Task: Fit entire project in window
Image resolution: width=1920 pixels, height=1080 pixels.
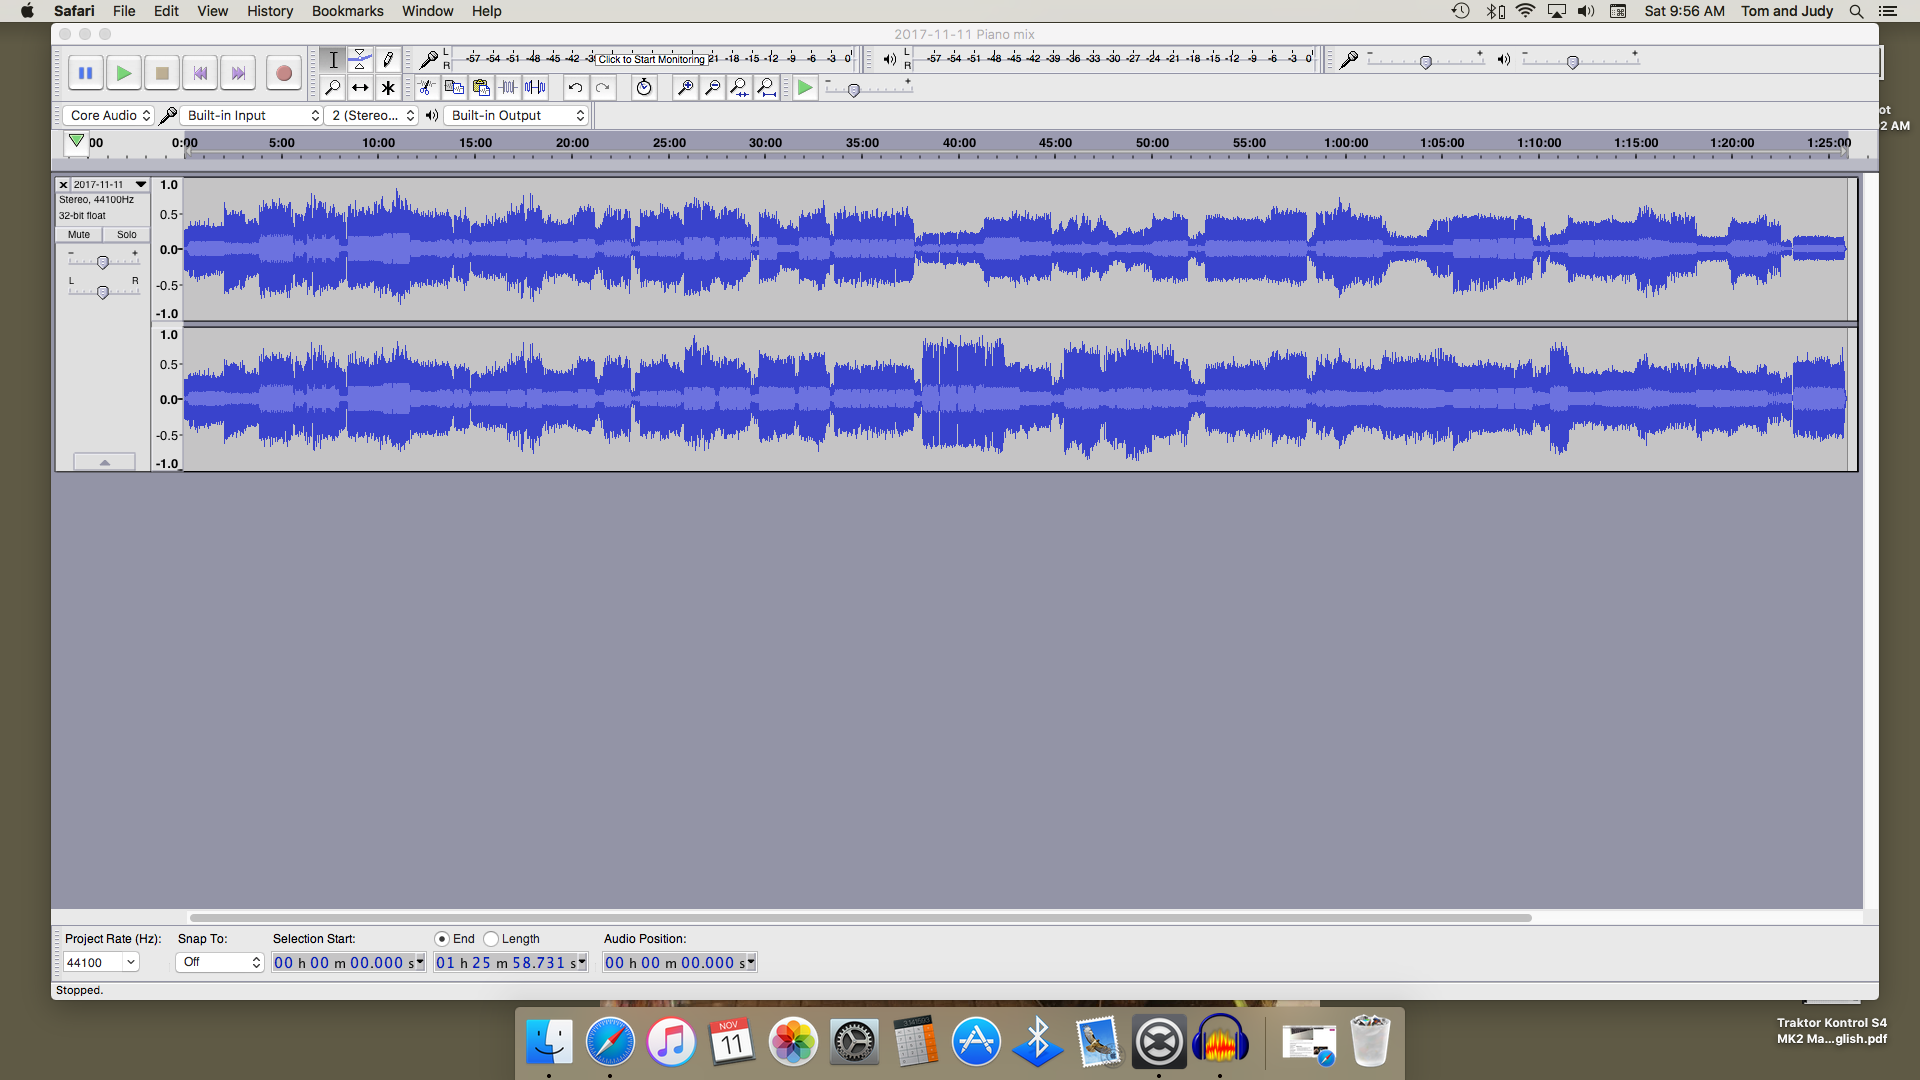Action: [767, 88]
